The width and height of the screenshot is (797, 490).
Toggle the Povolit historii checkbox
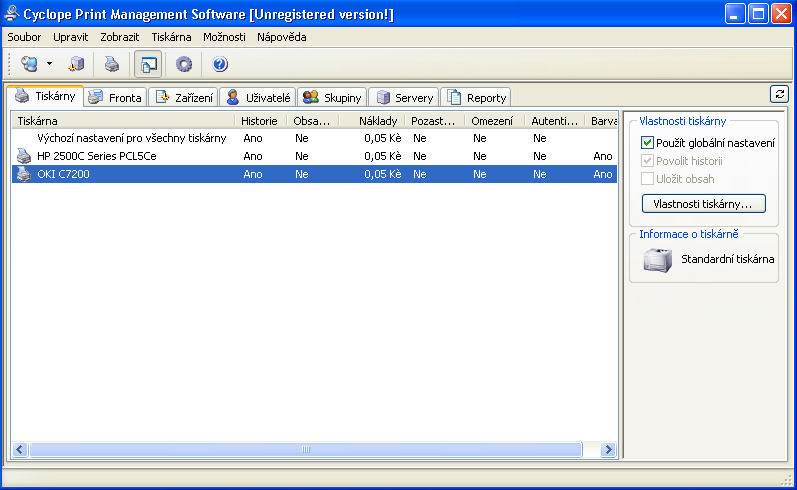[647, 161]
